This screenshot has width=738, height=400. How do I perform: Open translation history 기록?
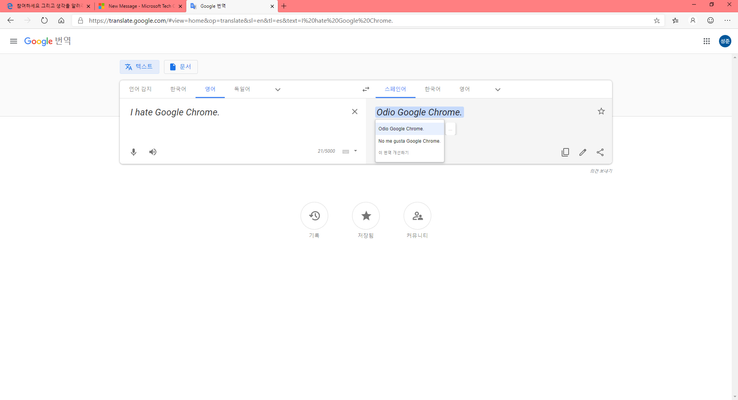[314, 216]
